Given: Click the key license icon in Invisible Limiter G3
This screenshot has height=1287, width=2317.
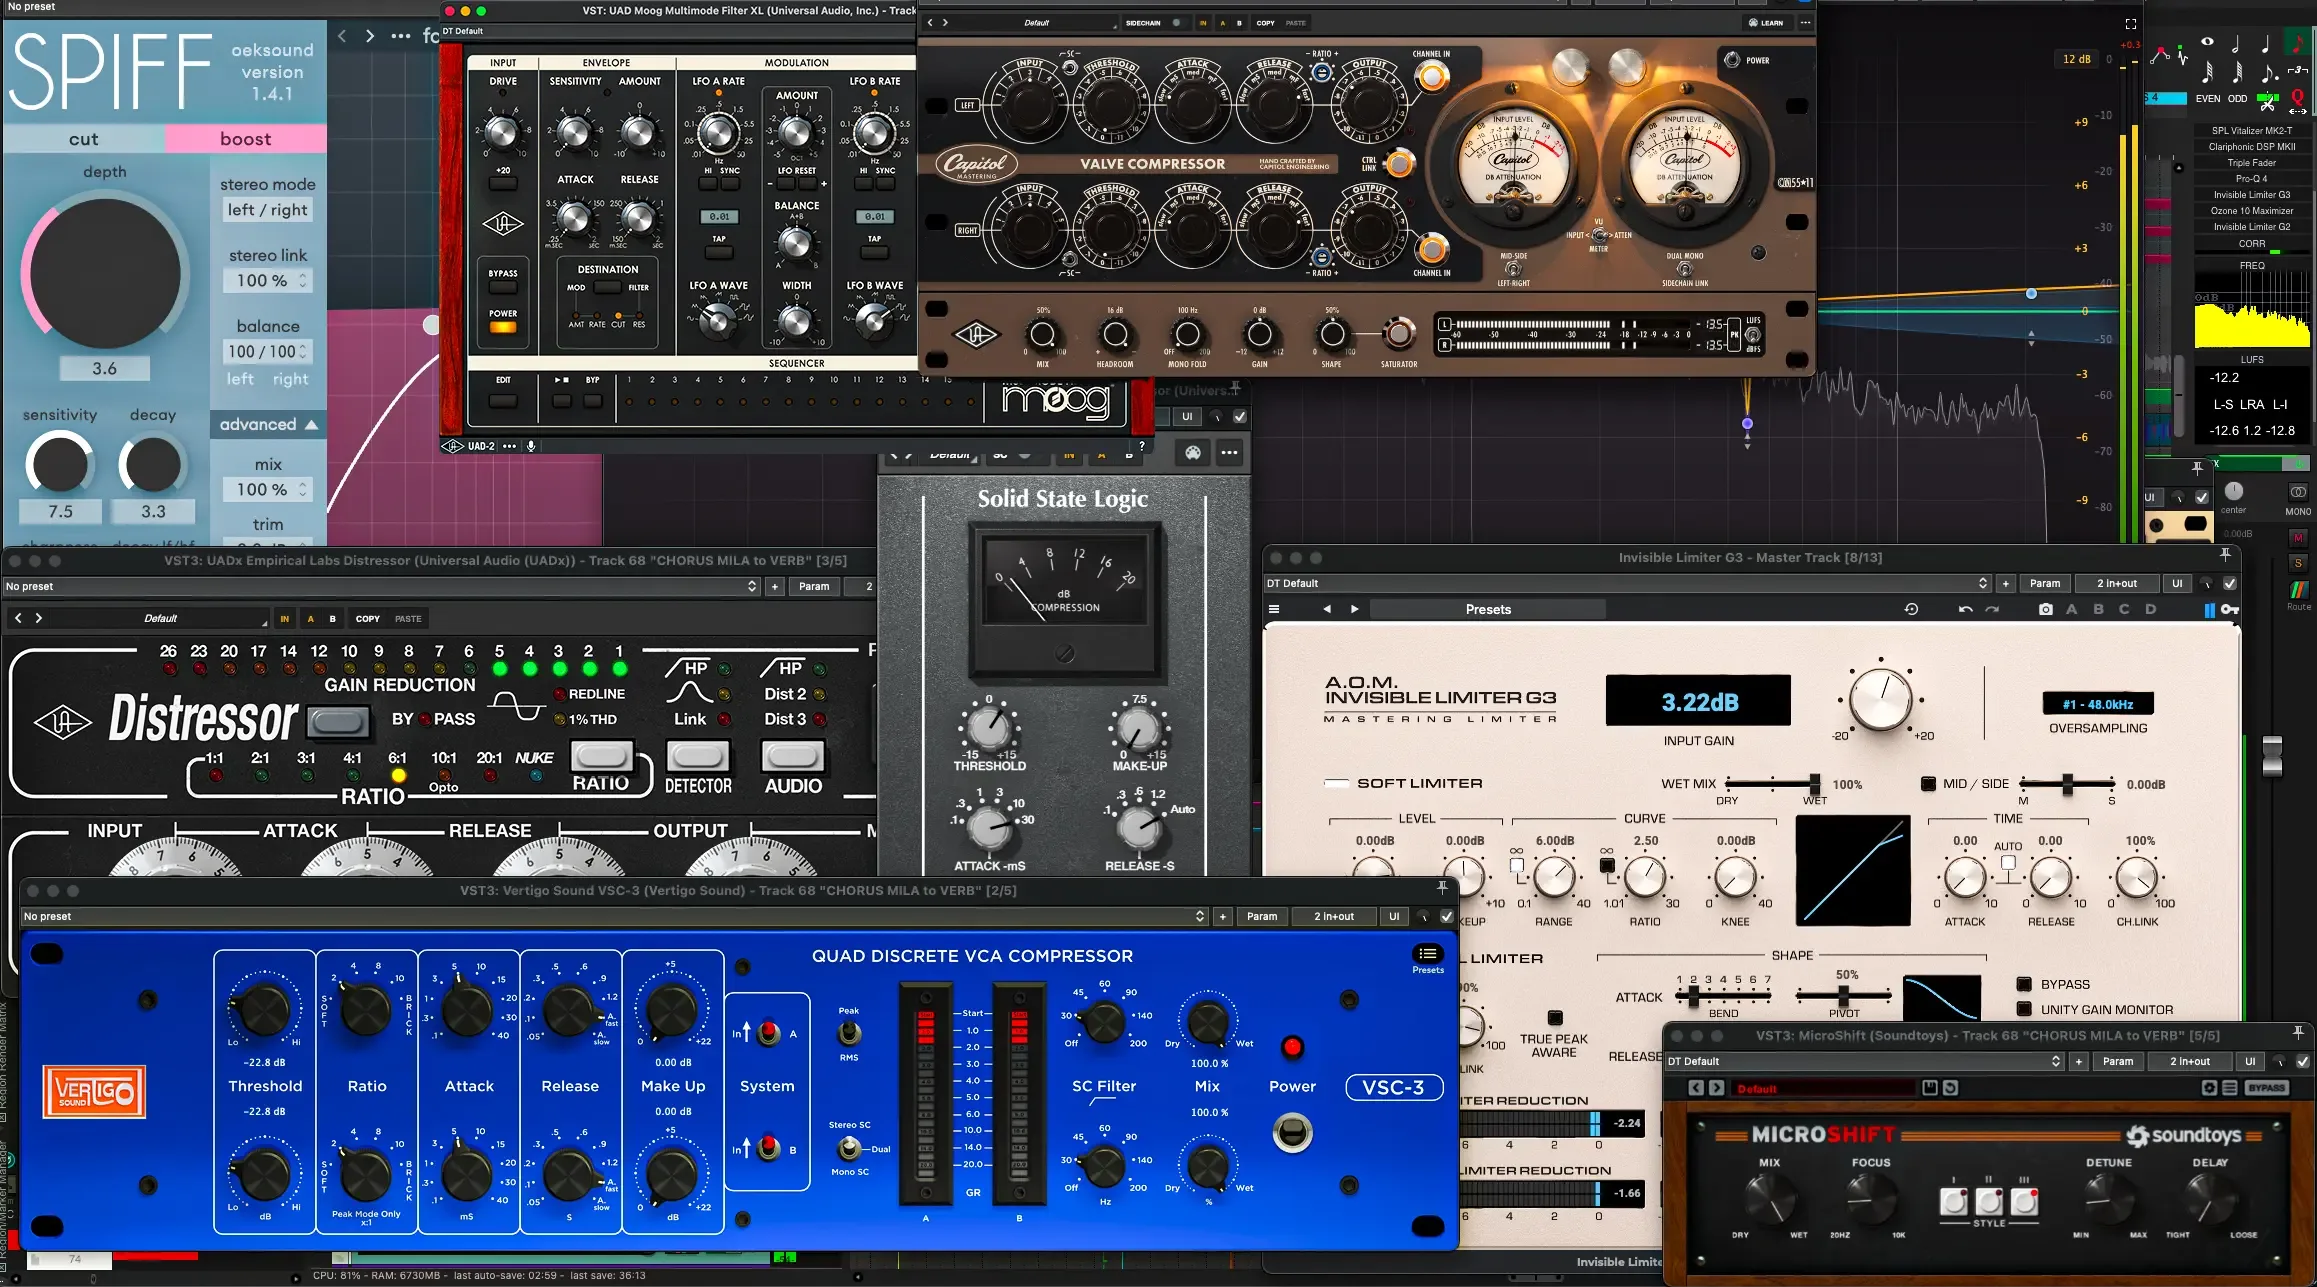Looking at the screenshot, I should coord(2229,609).
